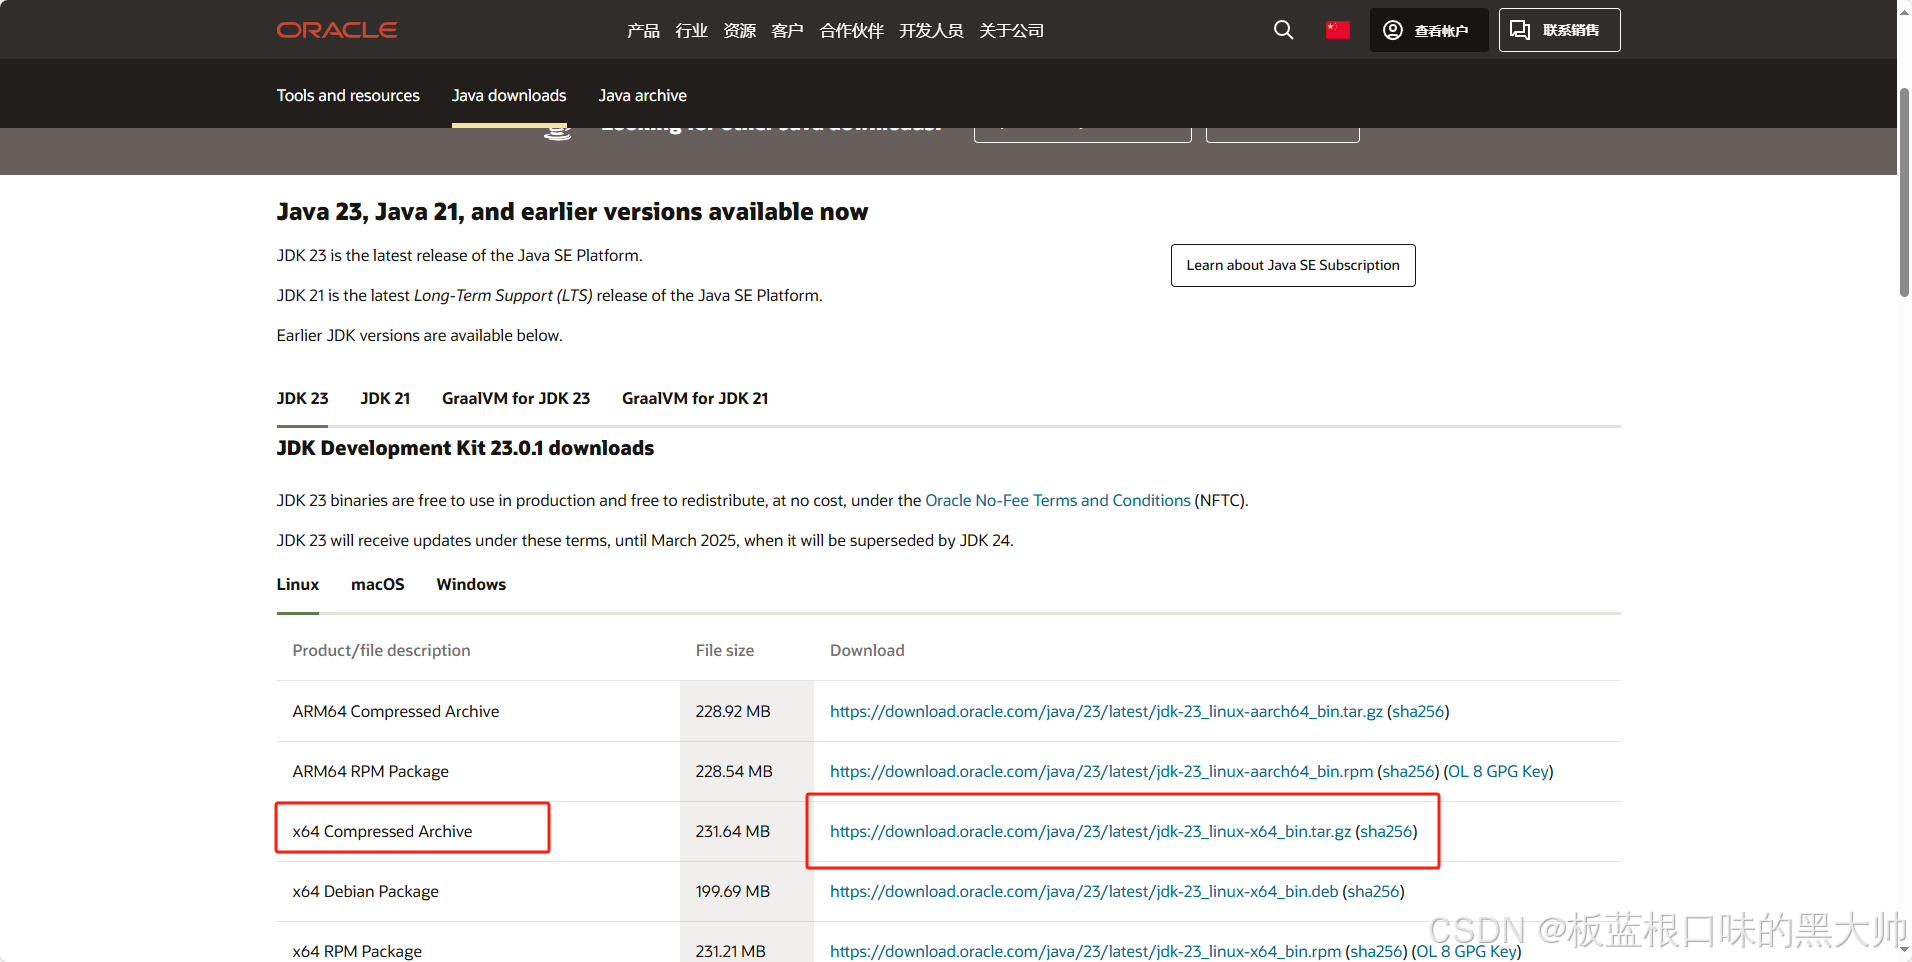
Task: Open GraalVM for JDK 23 tab
Action: tap(516, 398)
